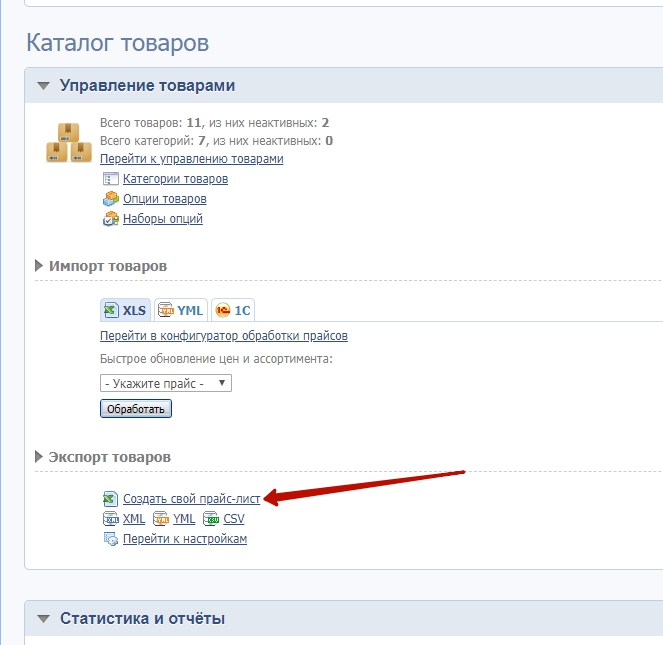Screen dimensions: 663x645
Task: Switch to the 1C import tab
Action: point(232,310)
